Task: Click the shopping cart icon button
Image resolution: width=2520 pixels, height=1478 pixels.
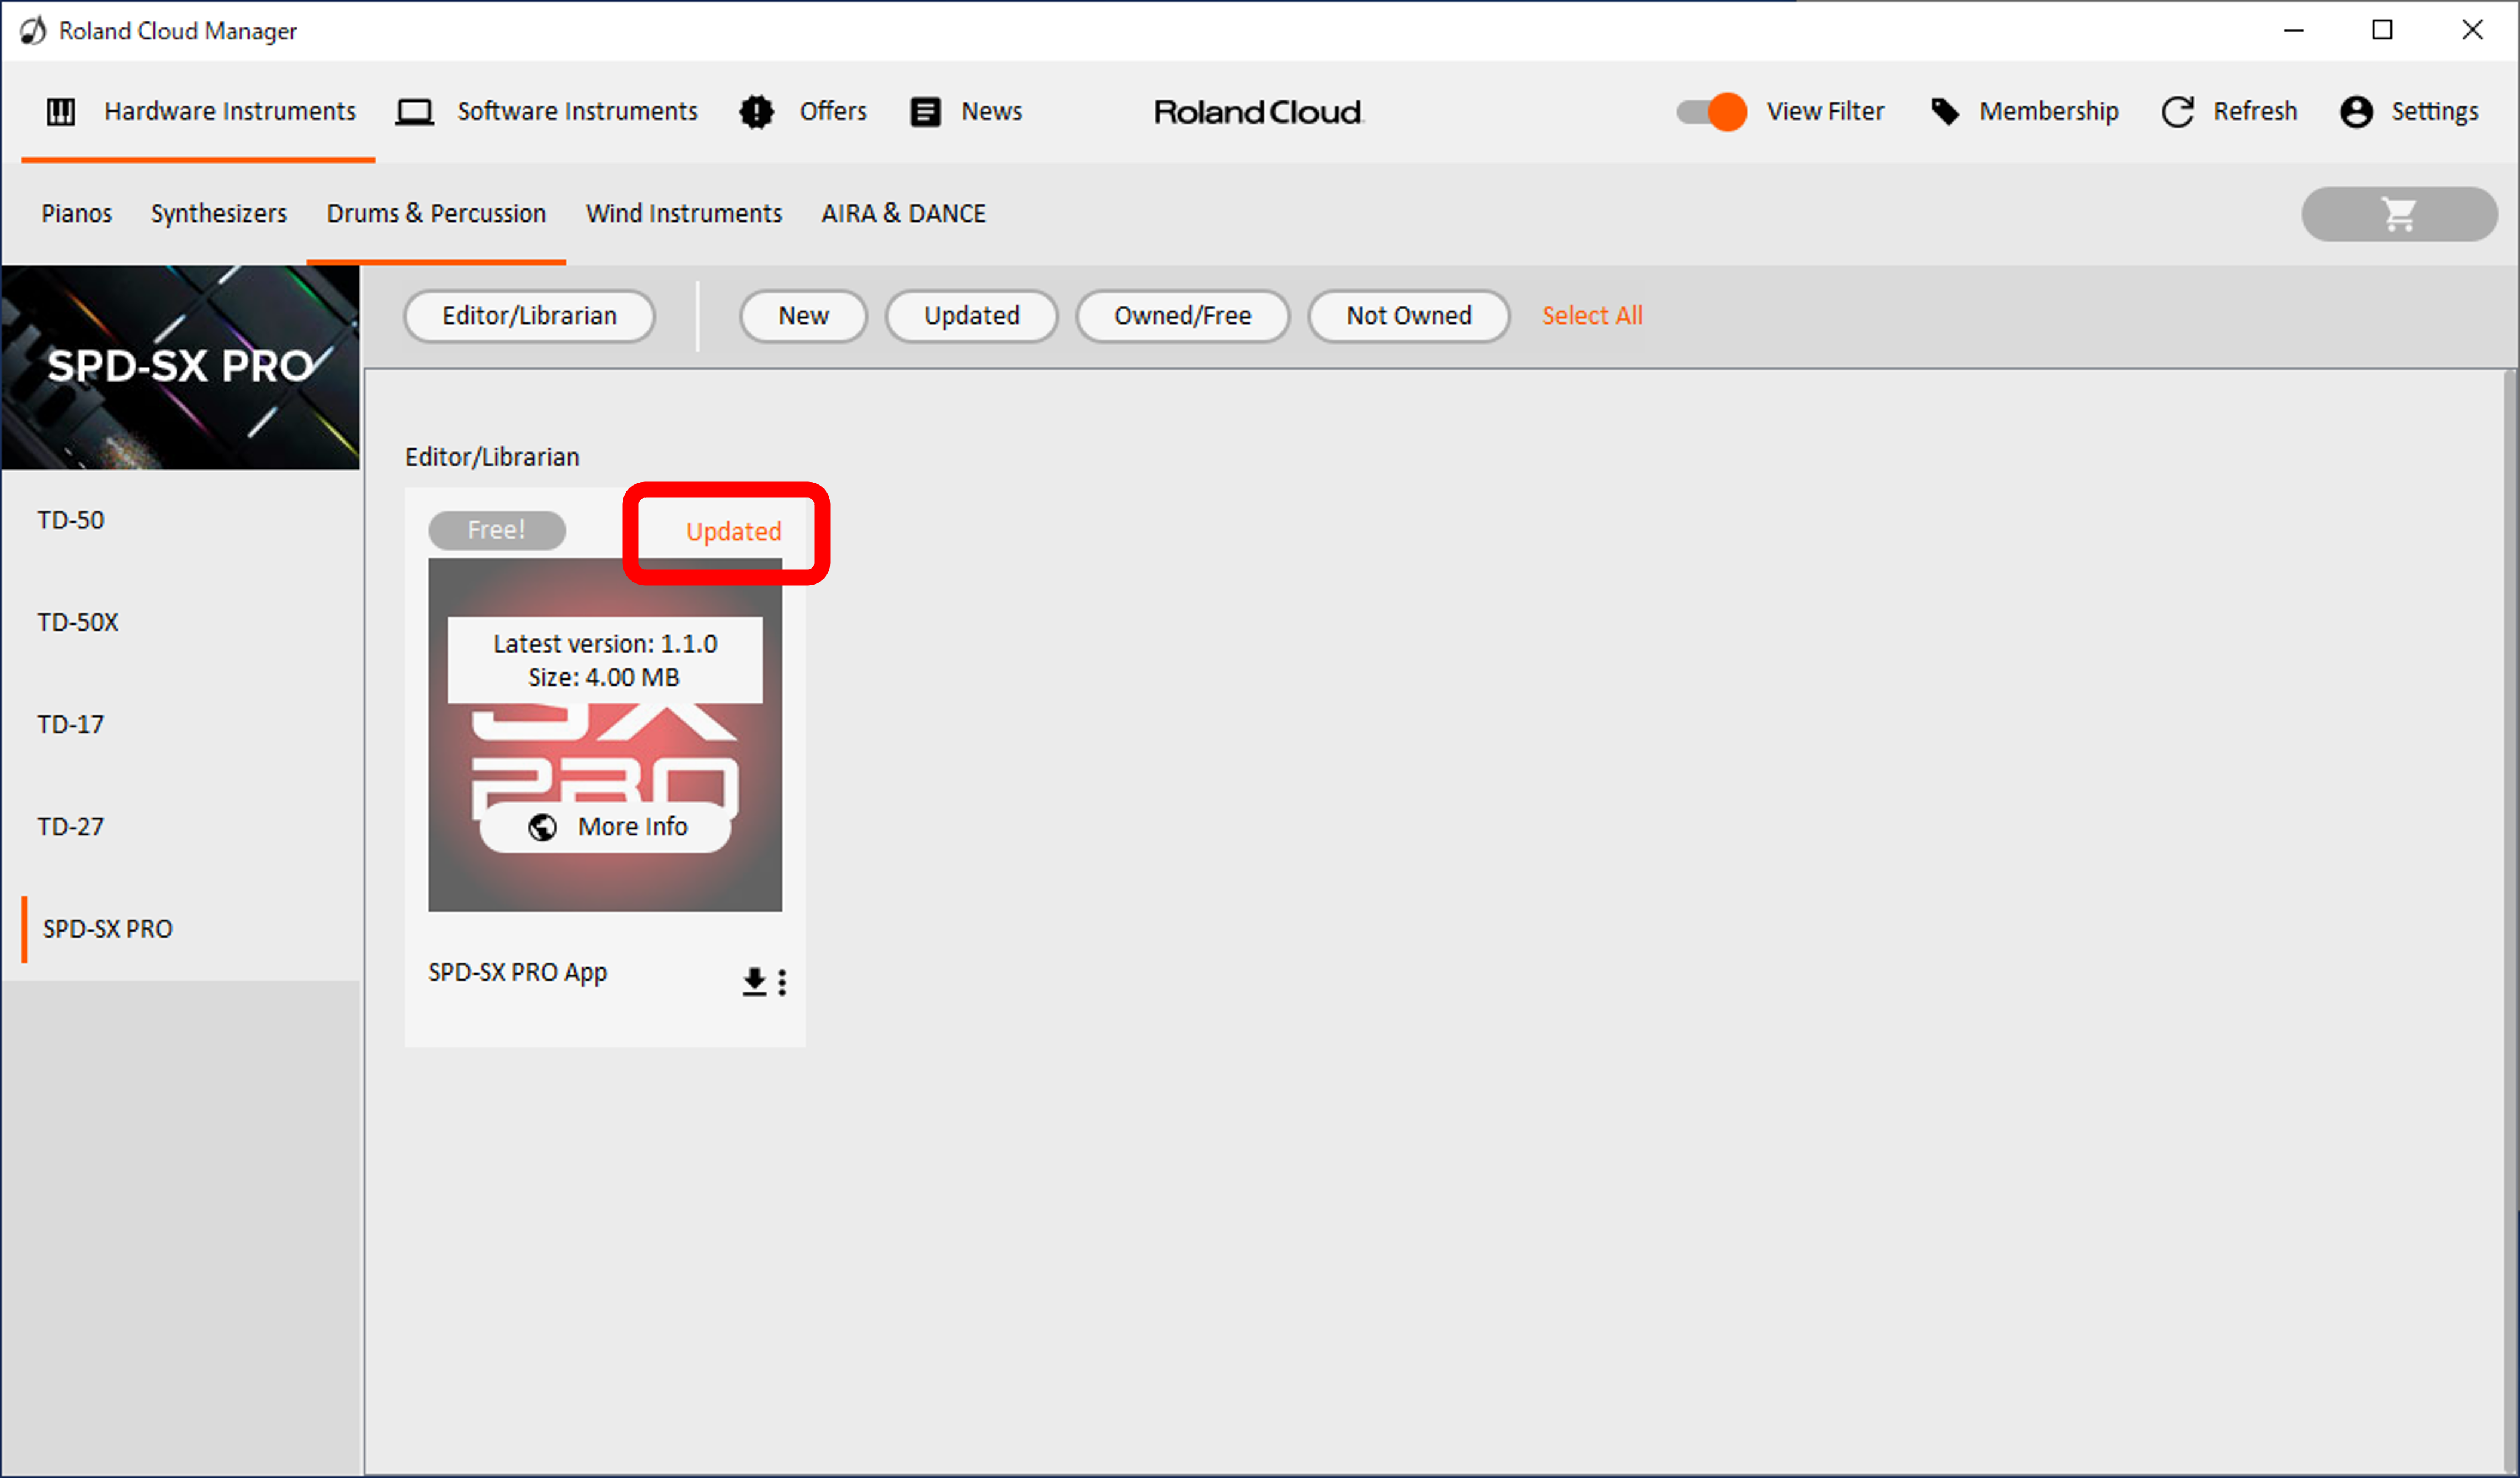Action: 2398,214
